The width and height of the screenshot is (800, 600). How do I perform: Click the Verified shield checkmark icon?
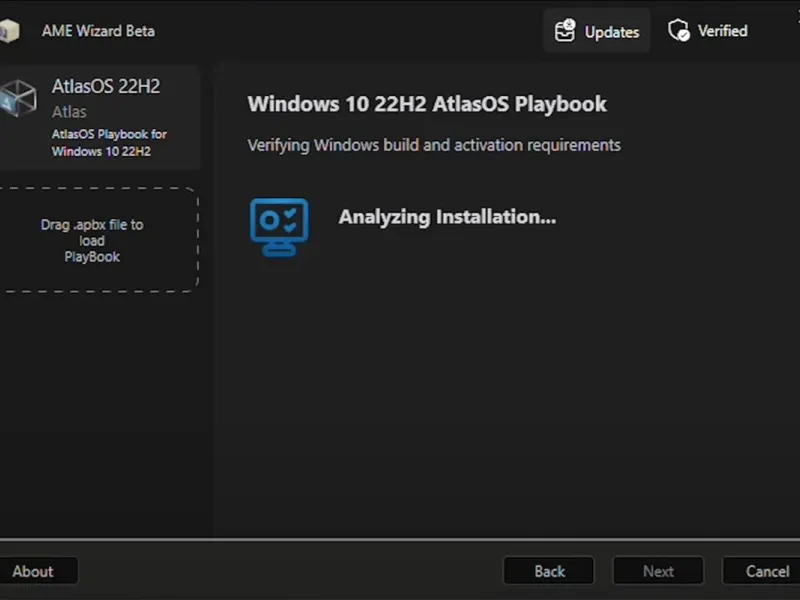[679, 31]
